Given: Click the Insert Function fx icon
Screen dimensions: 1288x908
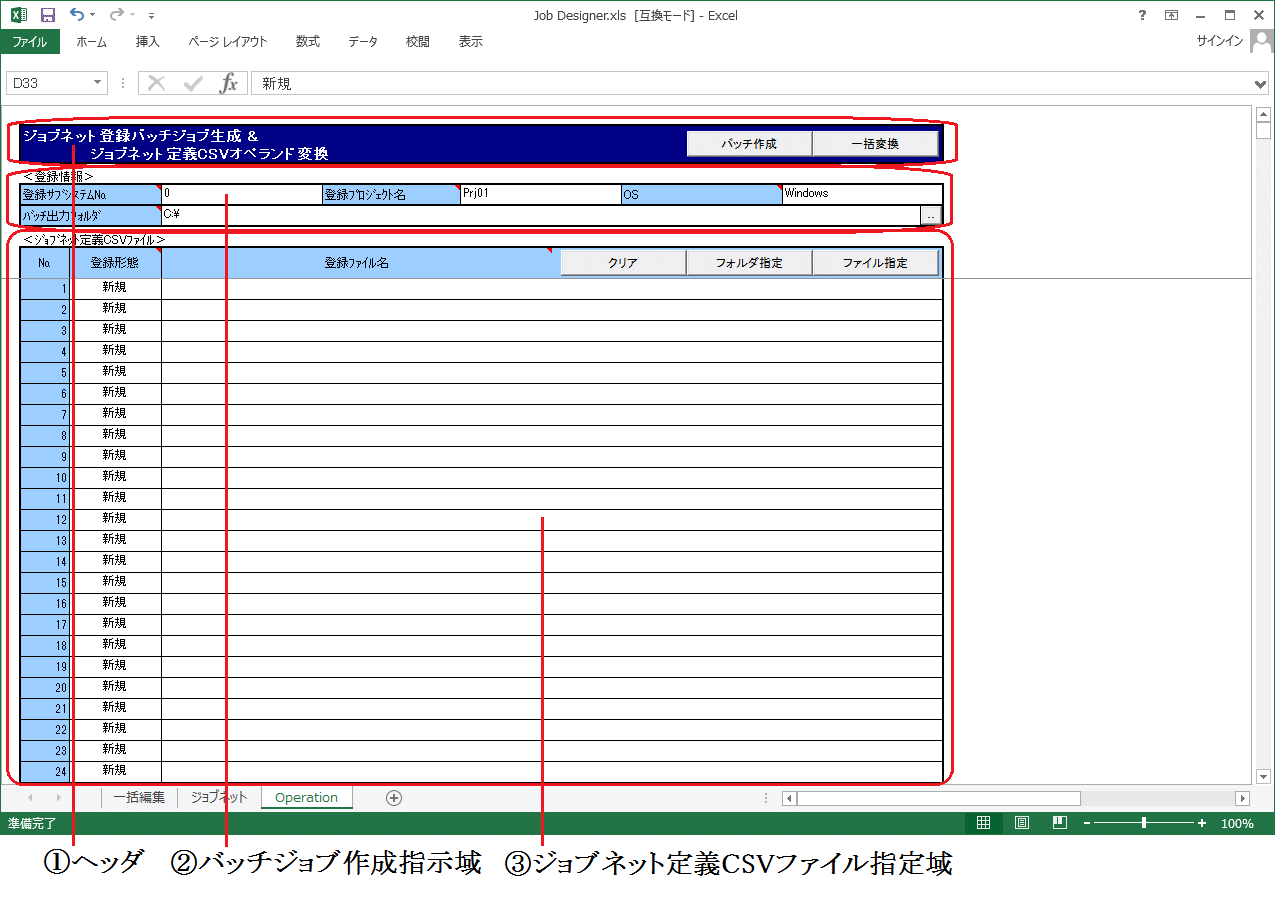Looking at the screenshot, I should [x=229, y=84].
